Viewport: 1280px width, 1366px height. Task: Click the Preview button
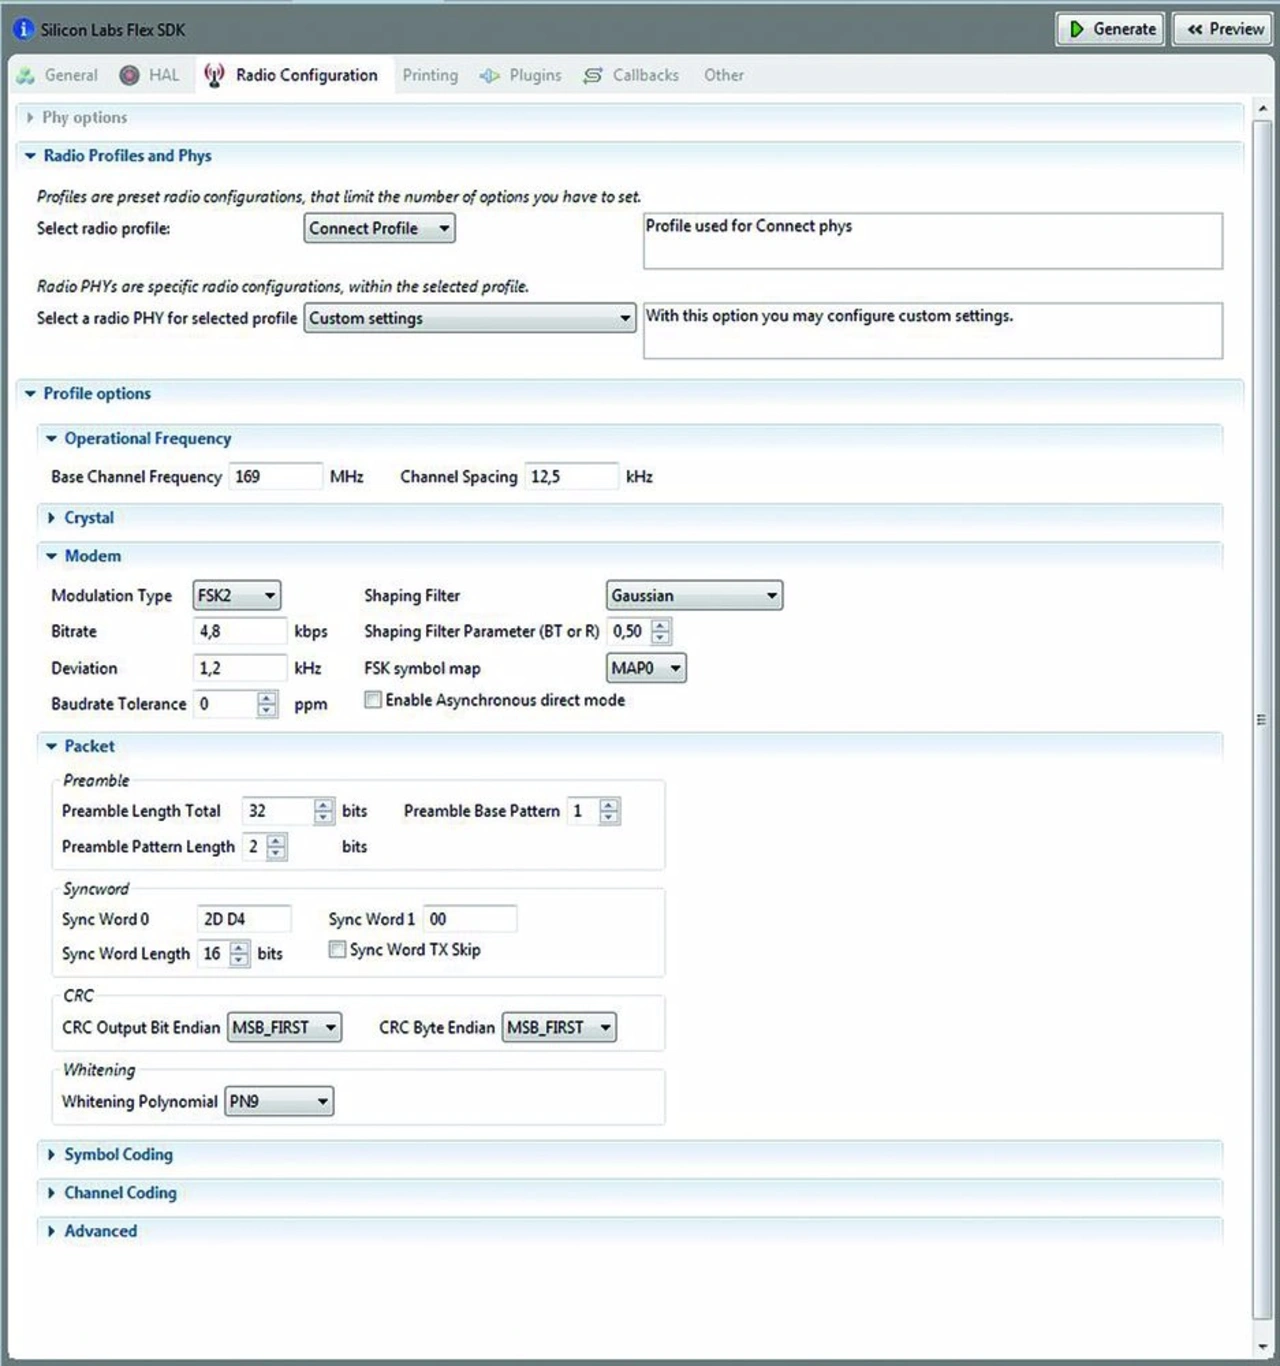point(1225,29)
